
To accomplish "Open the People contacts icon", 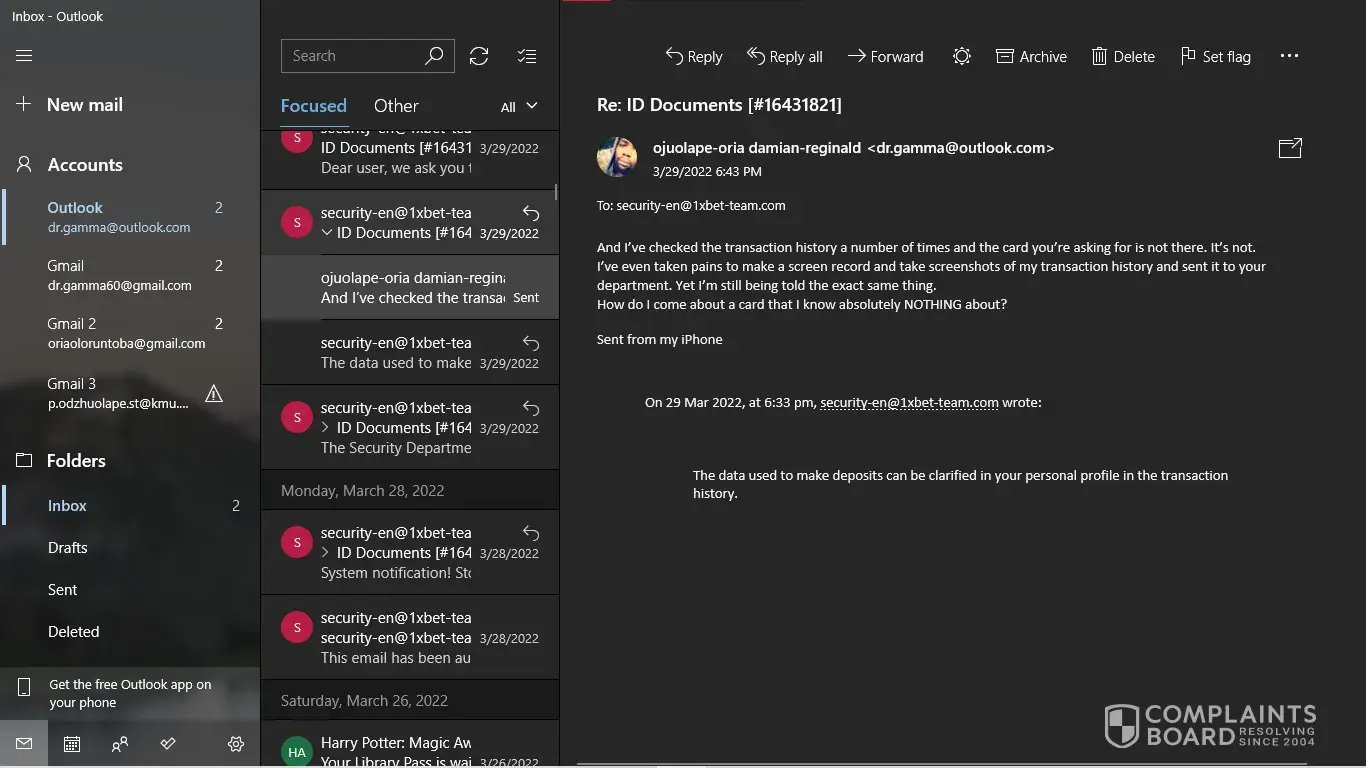I will 120,744.
